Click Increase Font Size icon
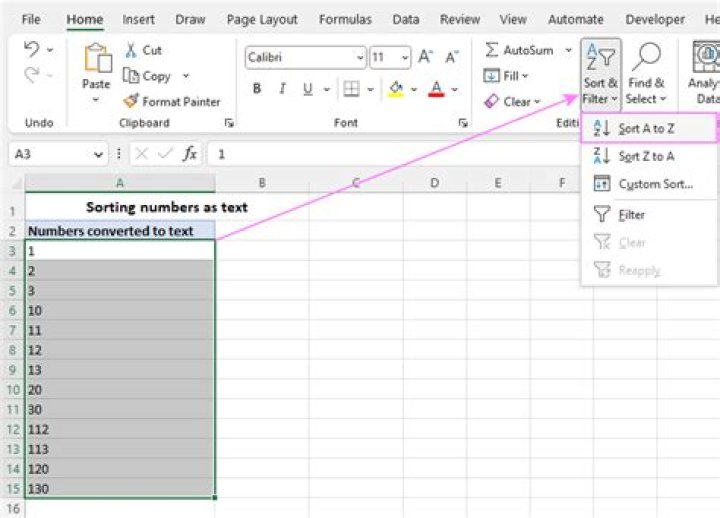720x518 pixels. pyautogui.click(x=426, y=58)
